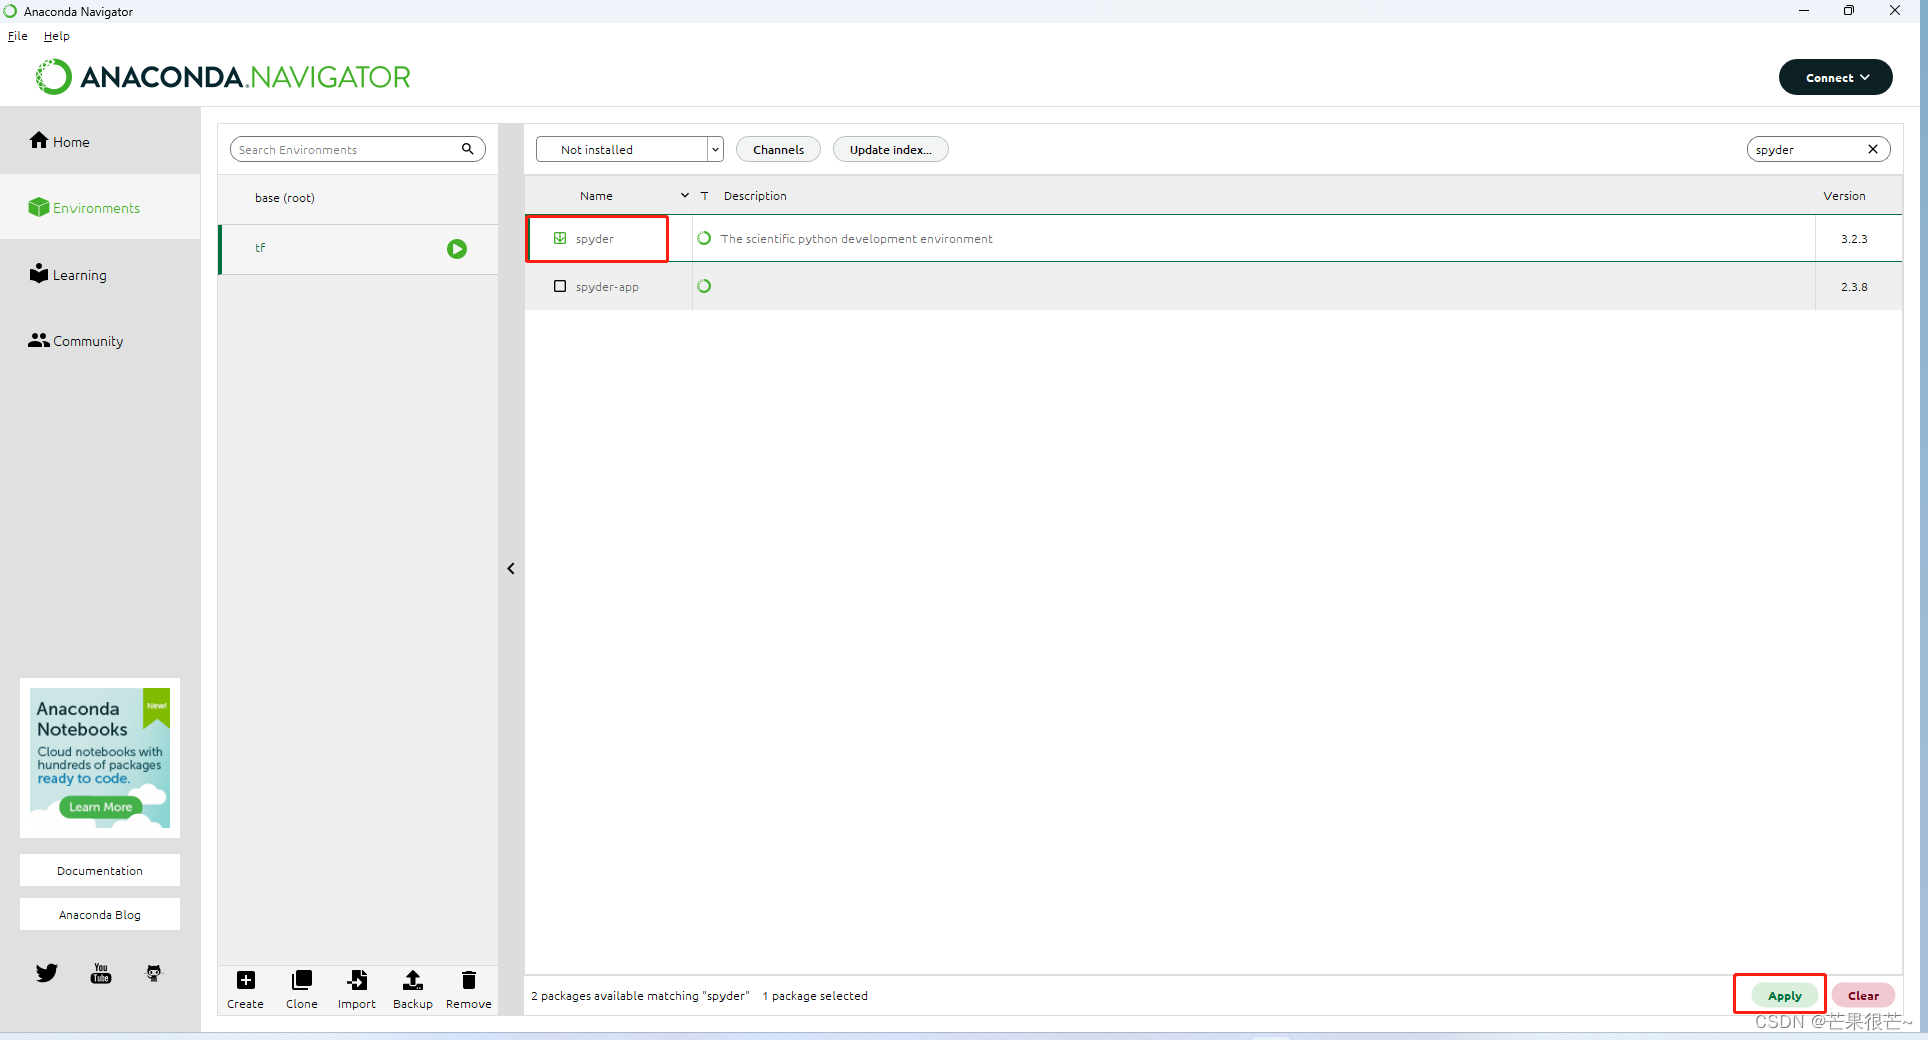Click the search magnifier in Search Environments

tap(467, 149)
